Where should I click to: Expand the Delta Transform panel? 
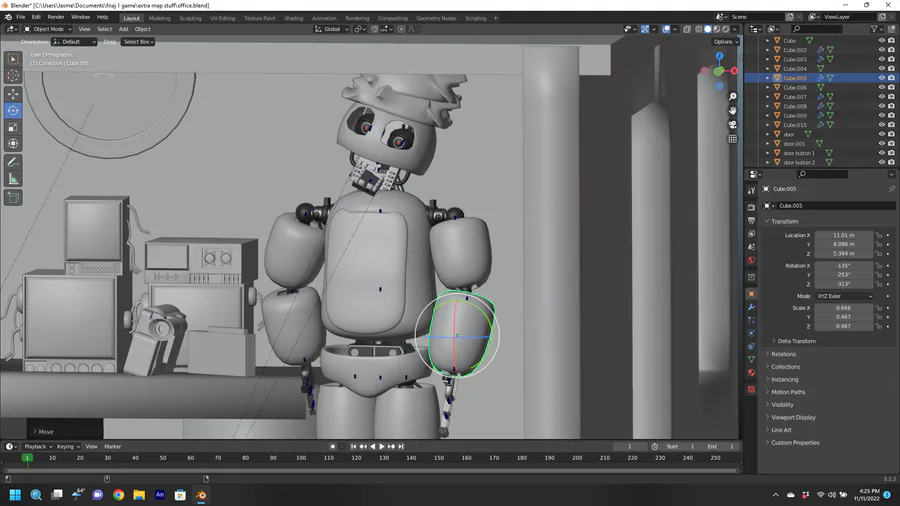click(796, 341)
